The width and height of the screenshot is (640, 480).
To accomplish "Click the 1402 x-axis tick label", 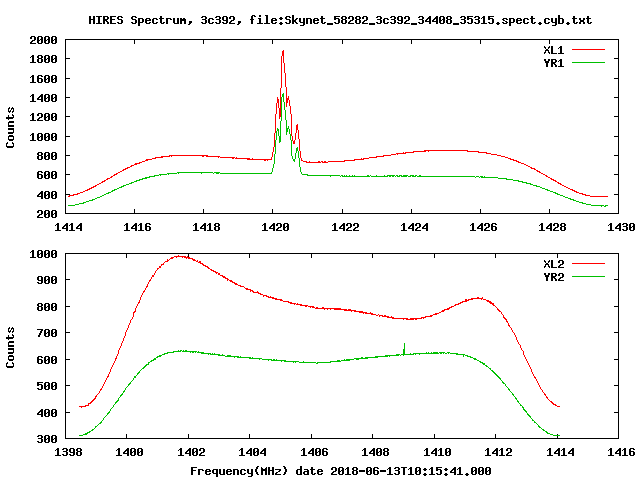I will tap(191, 452).
